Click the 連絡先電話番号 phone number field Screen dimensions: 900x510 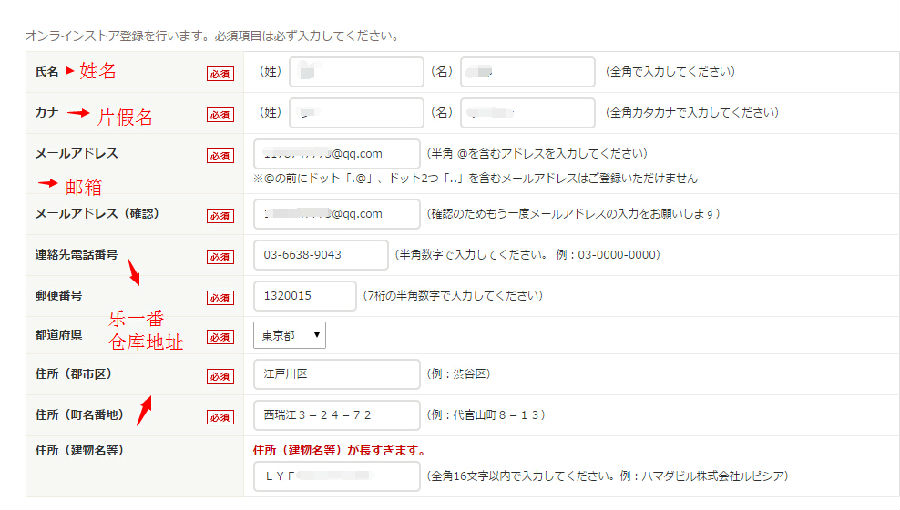tap(320, 255)
